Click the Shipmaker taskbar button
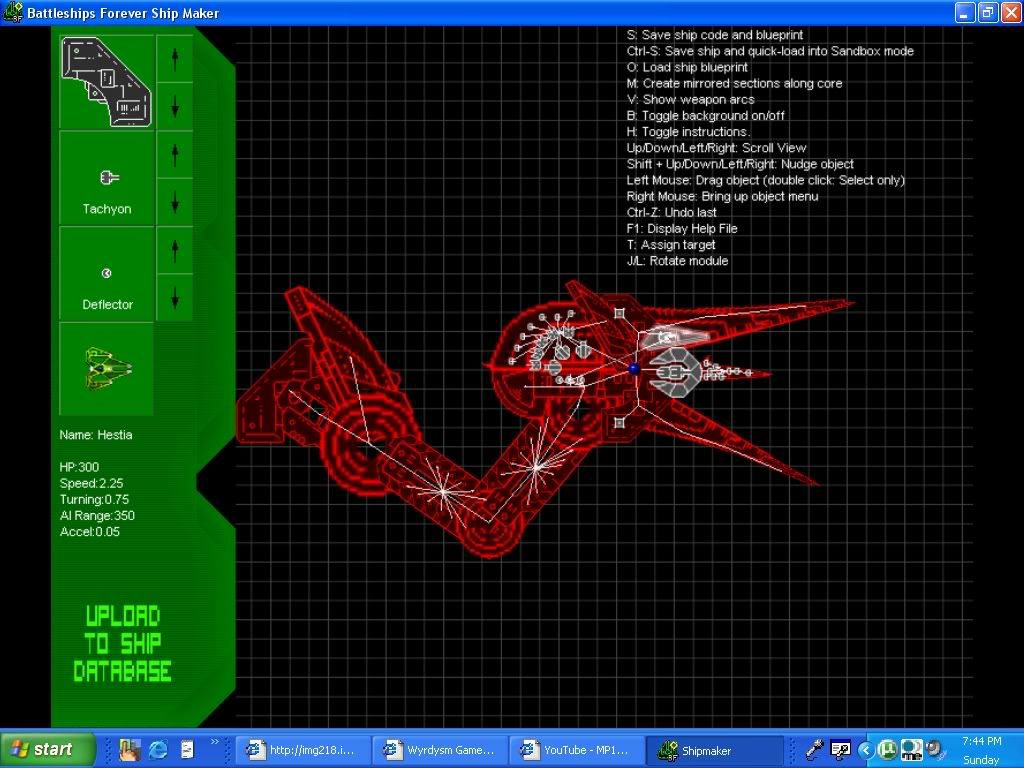The width and height of the screenshot is (1024, 768). (714, 750)
